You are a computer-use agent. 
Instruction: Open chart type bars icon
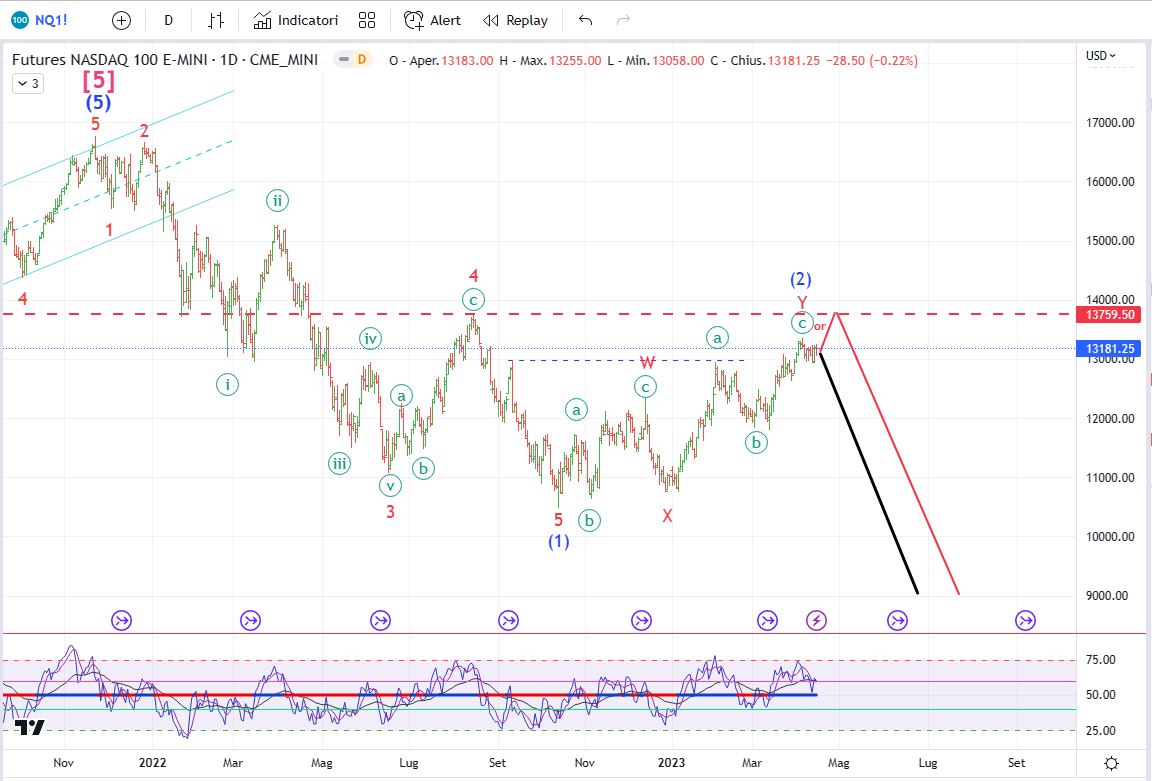[x=215, y=21]
